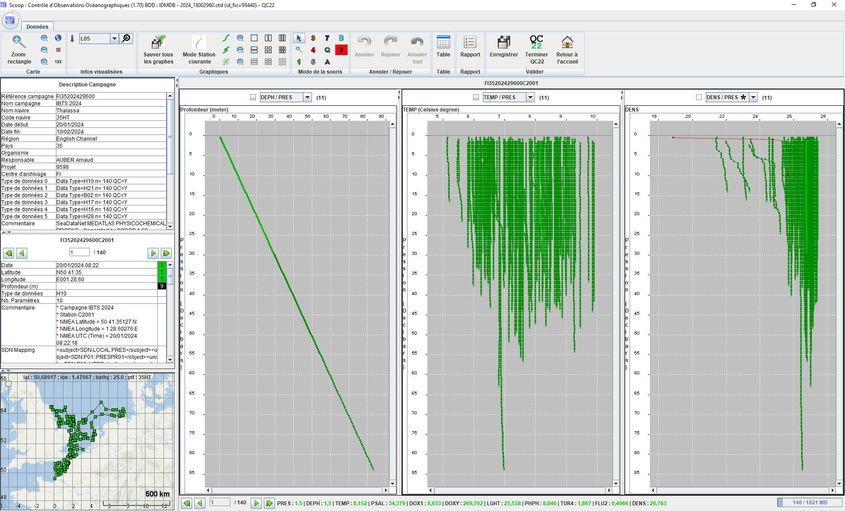Open the DEPH / PRES graph dropdown
845x511 pixels.
click(x=307, y=98)
